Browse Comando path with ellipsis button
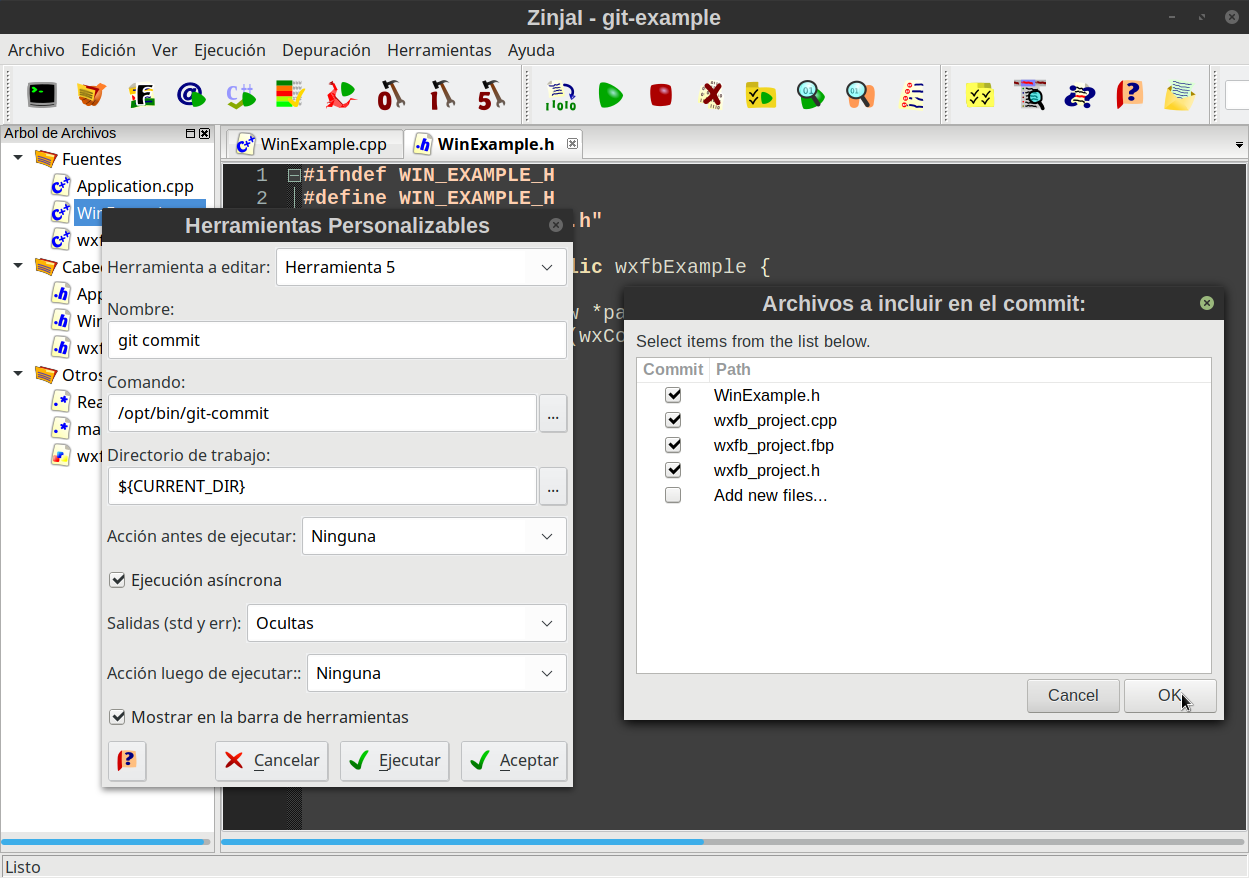Viewport: 1249px width, 878px height. (x=553, y=413)
